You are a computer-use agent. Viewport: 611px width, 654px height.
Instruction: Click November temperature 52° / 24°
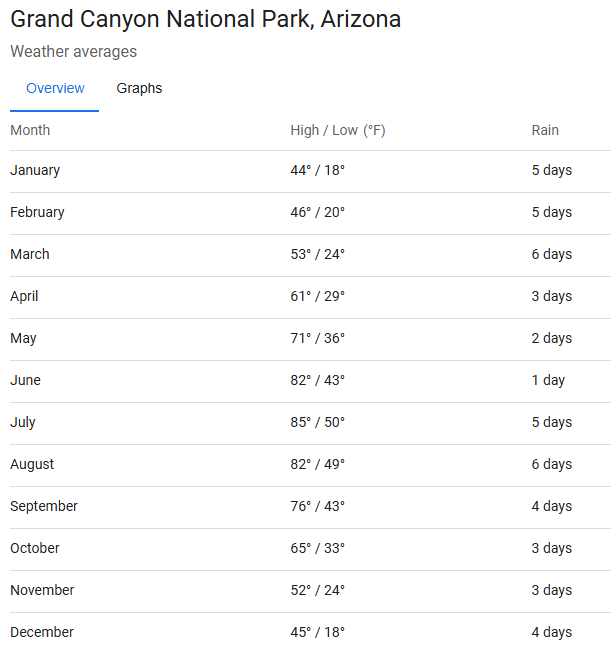pos(317,590)
